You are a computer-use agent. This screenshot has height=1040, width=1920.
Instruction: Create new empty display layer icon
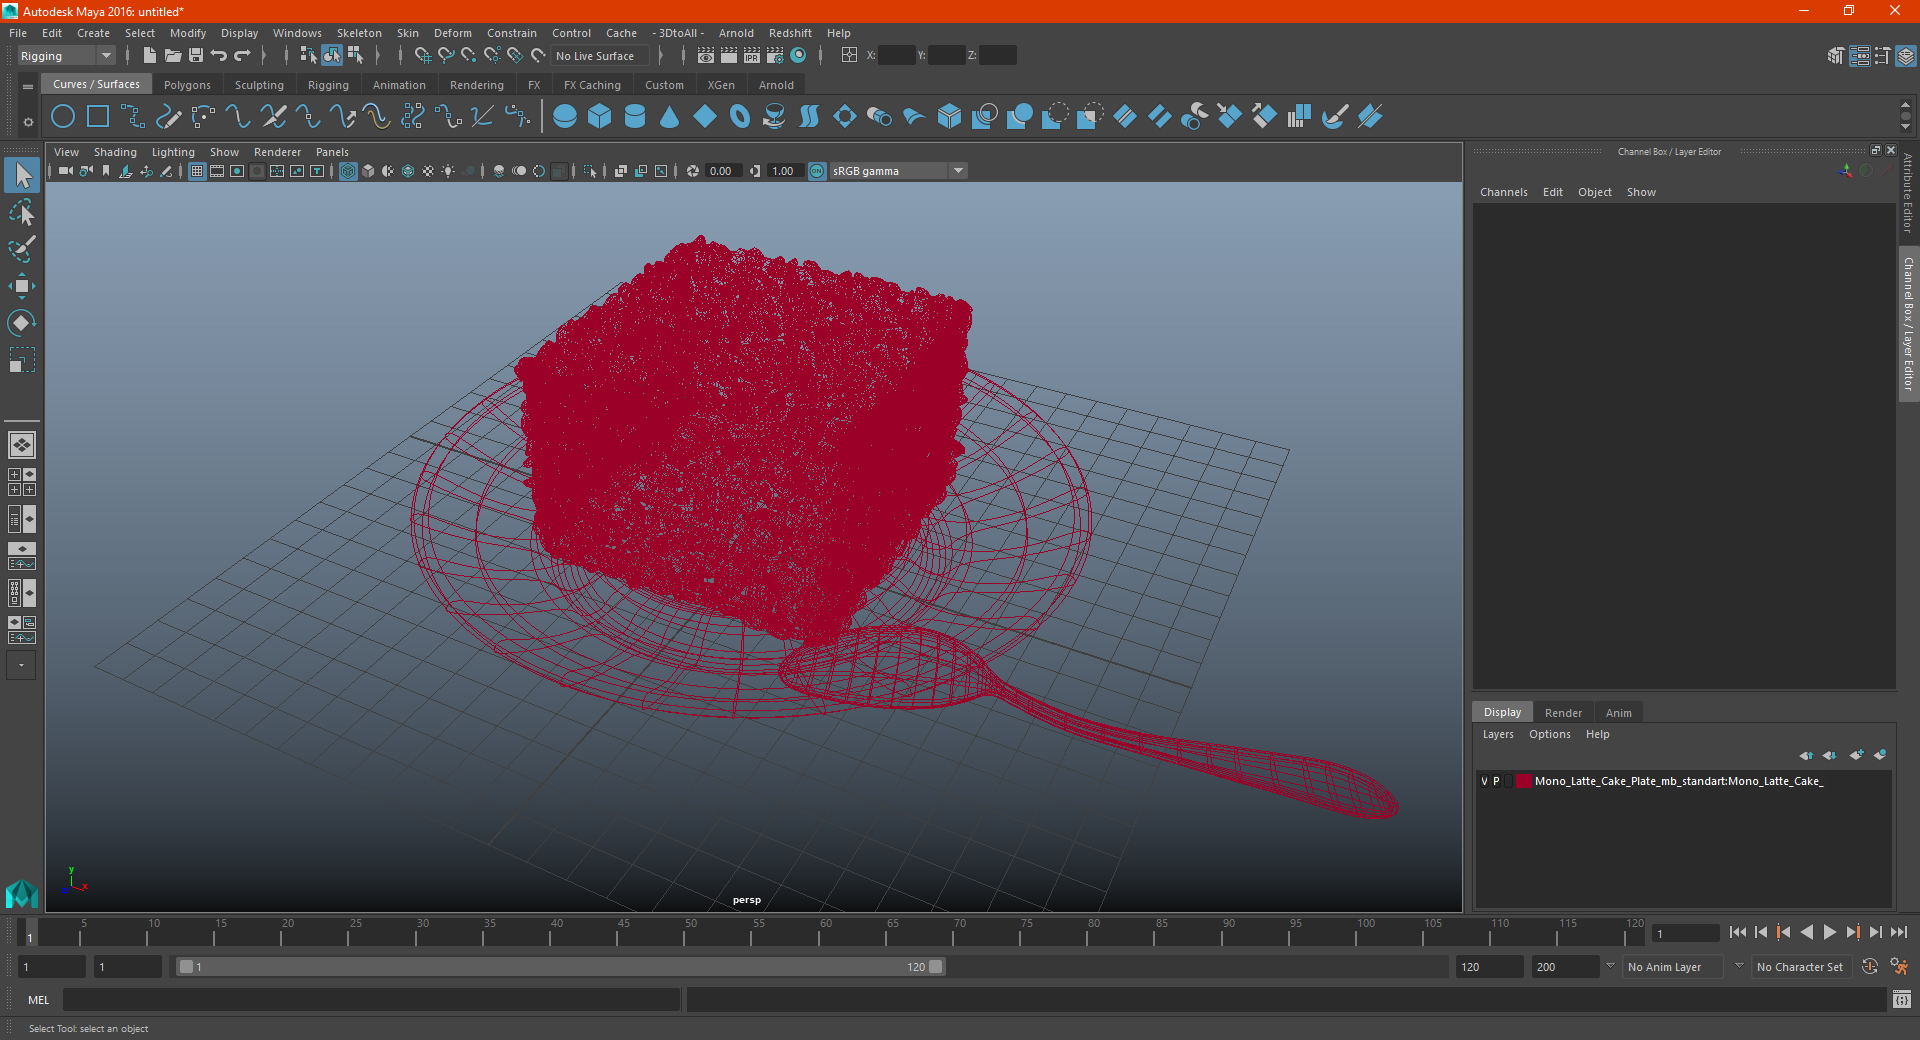1856,755
